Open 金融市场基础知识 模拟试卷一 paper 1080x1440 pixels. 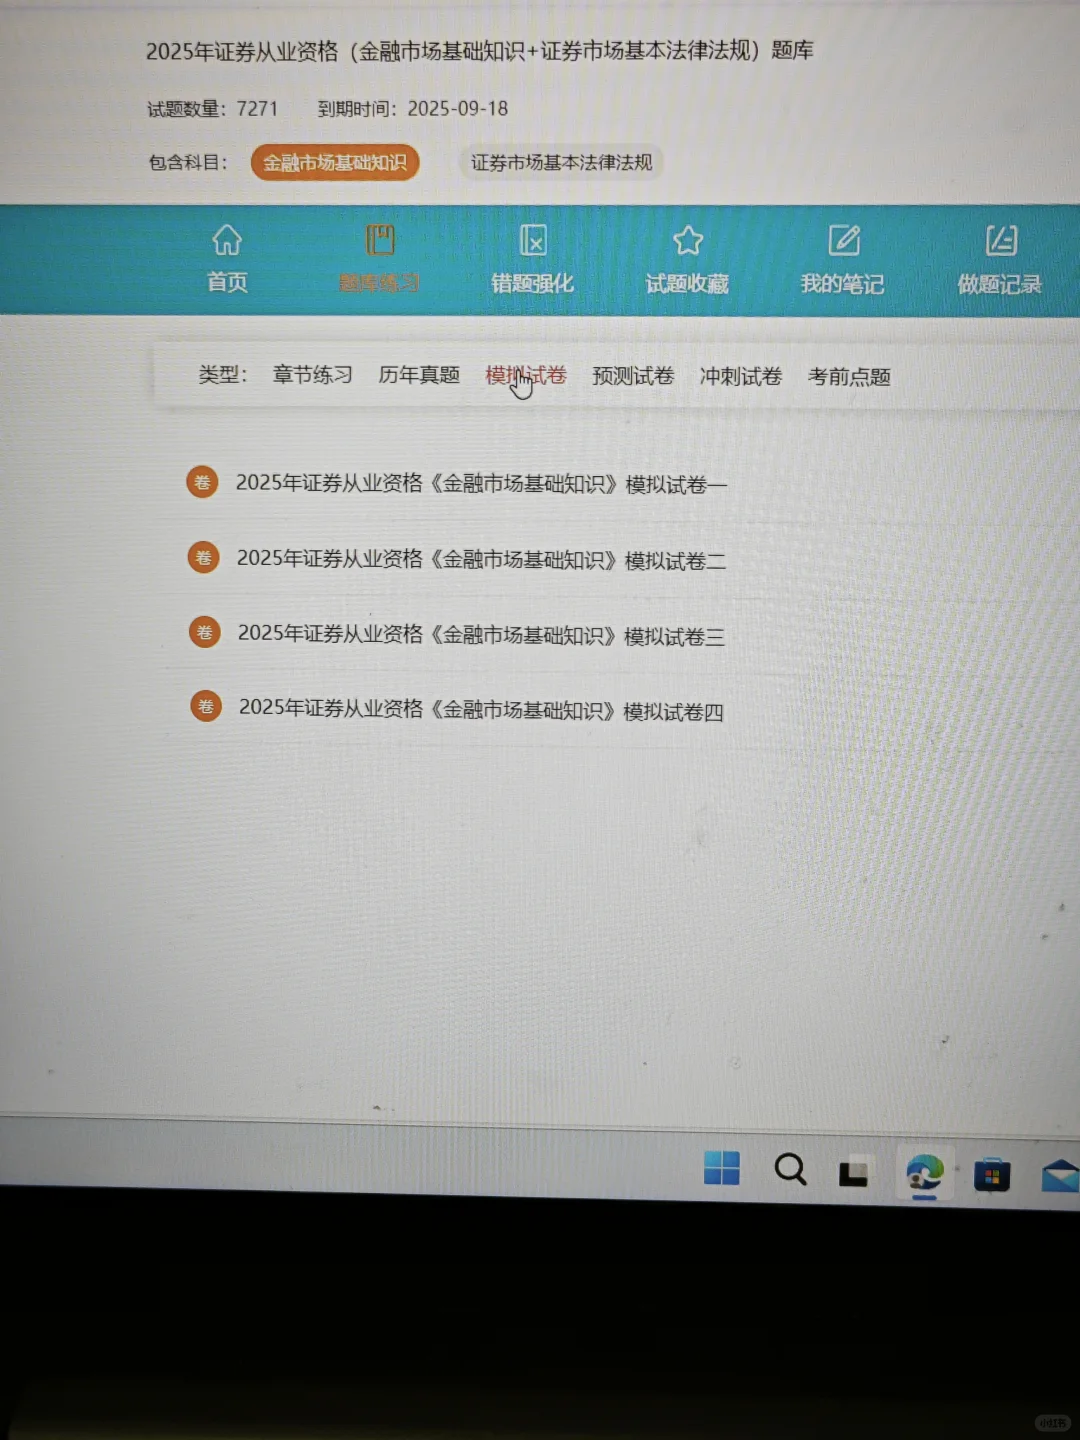click(x=481, y=483)
